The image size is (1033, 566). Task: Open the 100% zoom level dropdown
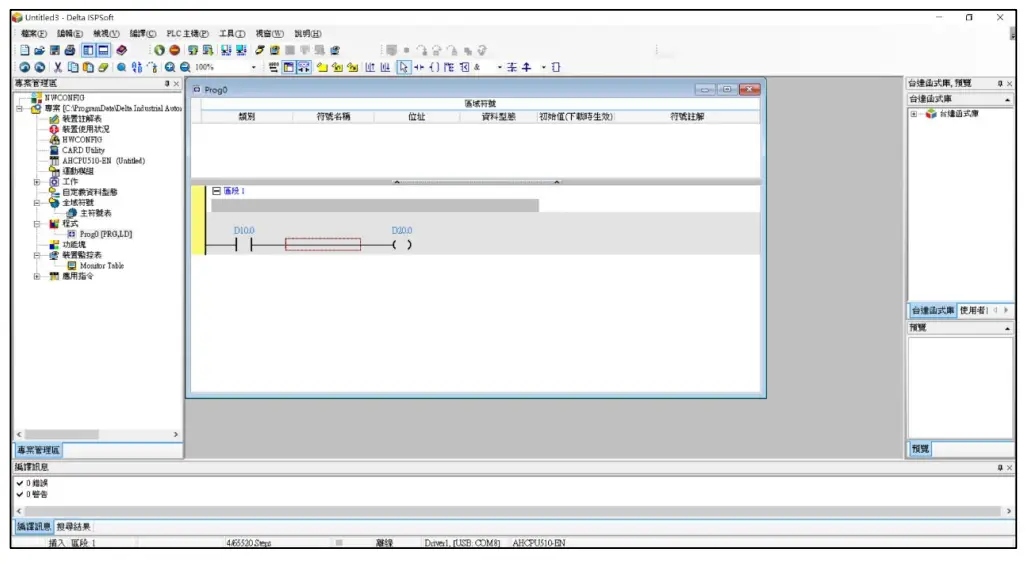click(x=253, y=67)
